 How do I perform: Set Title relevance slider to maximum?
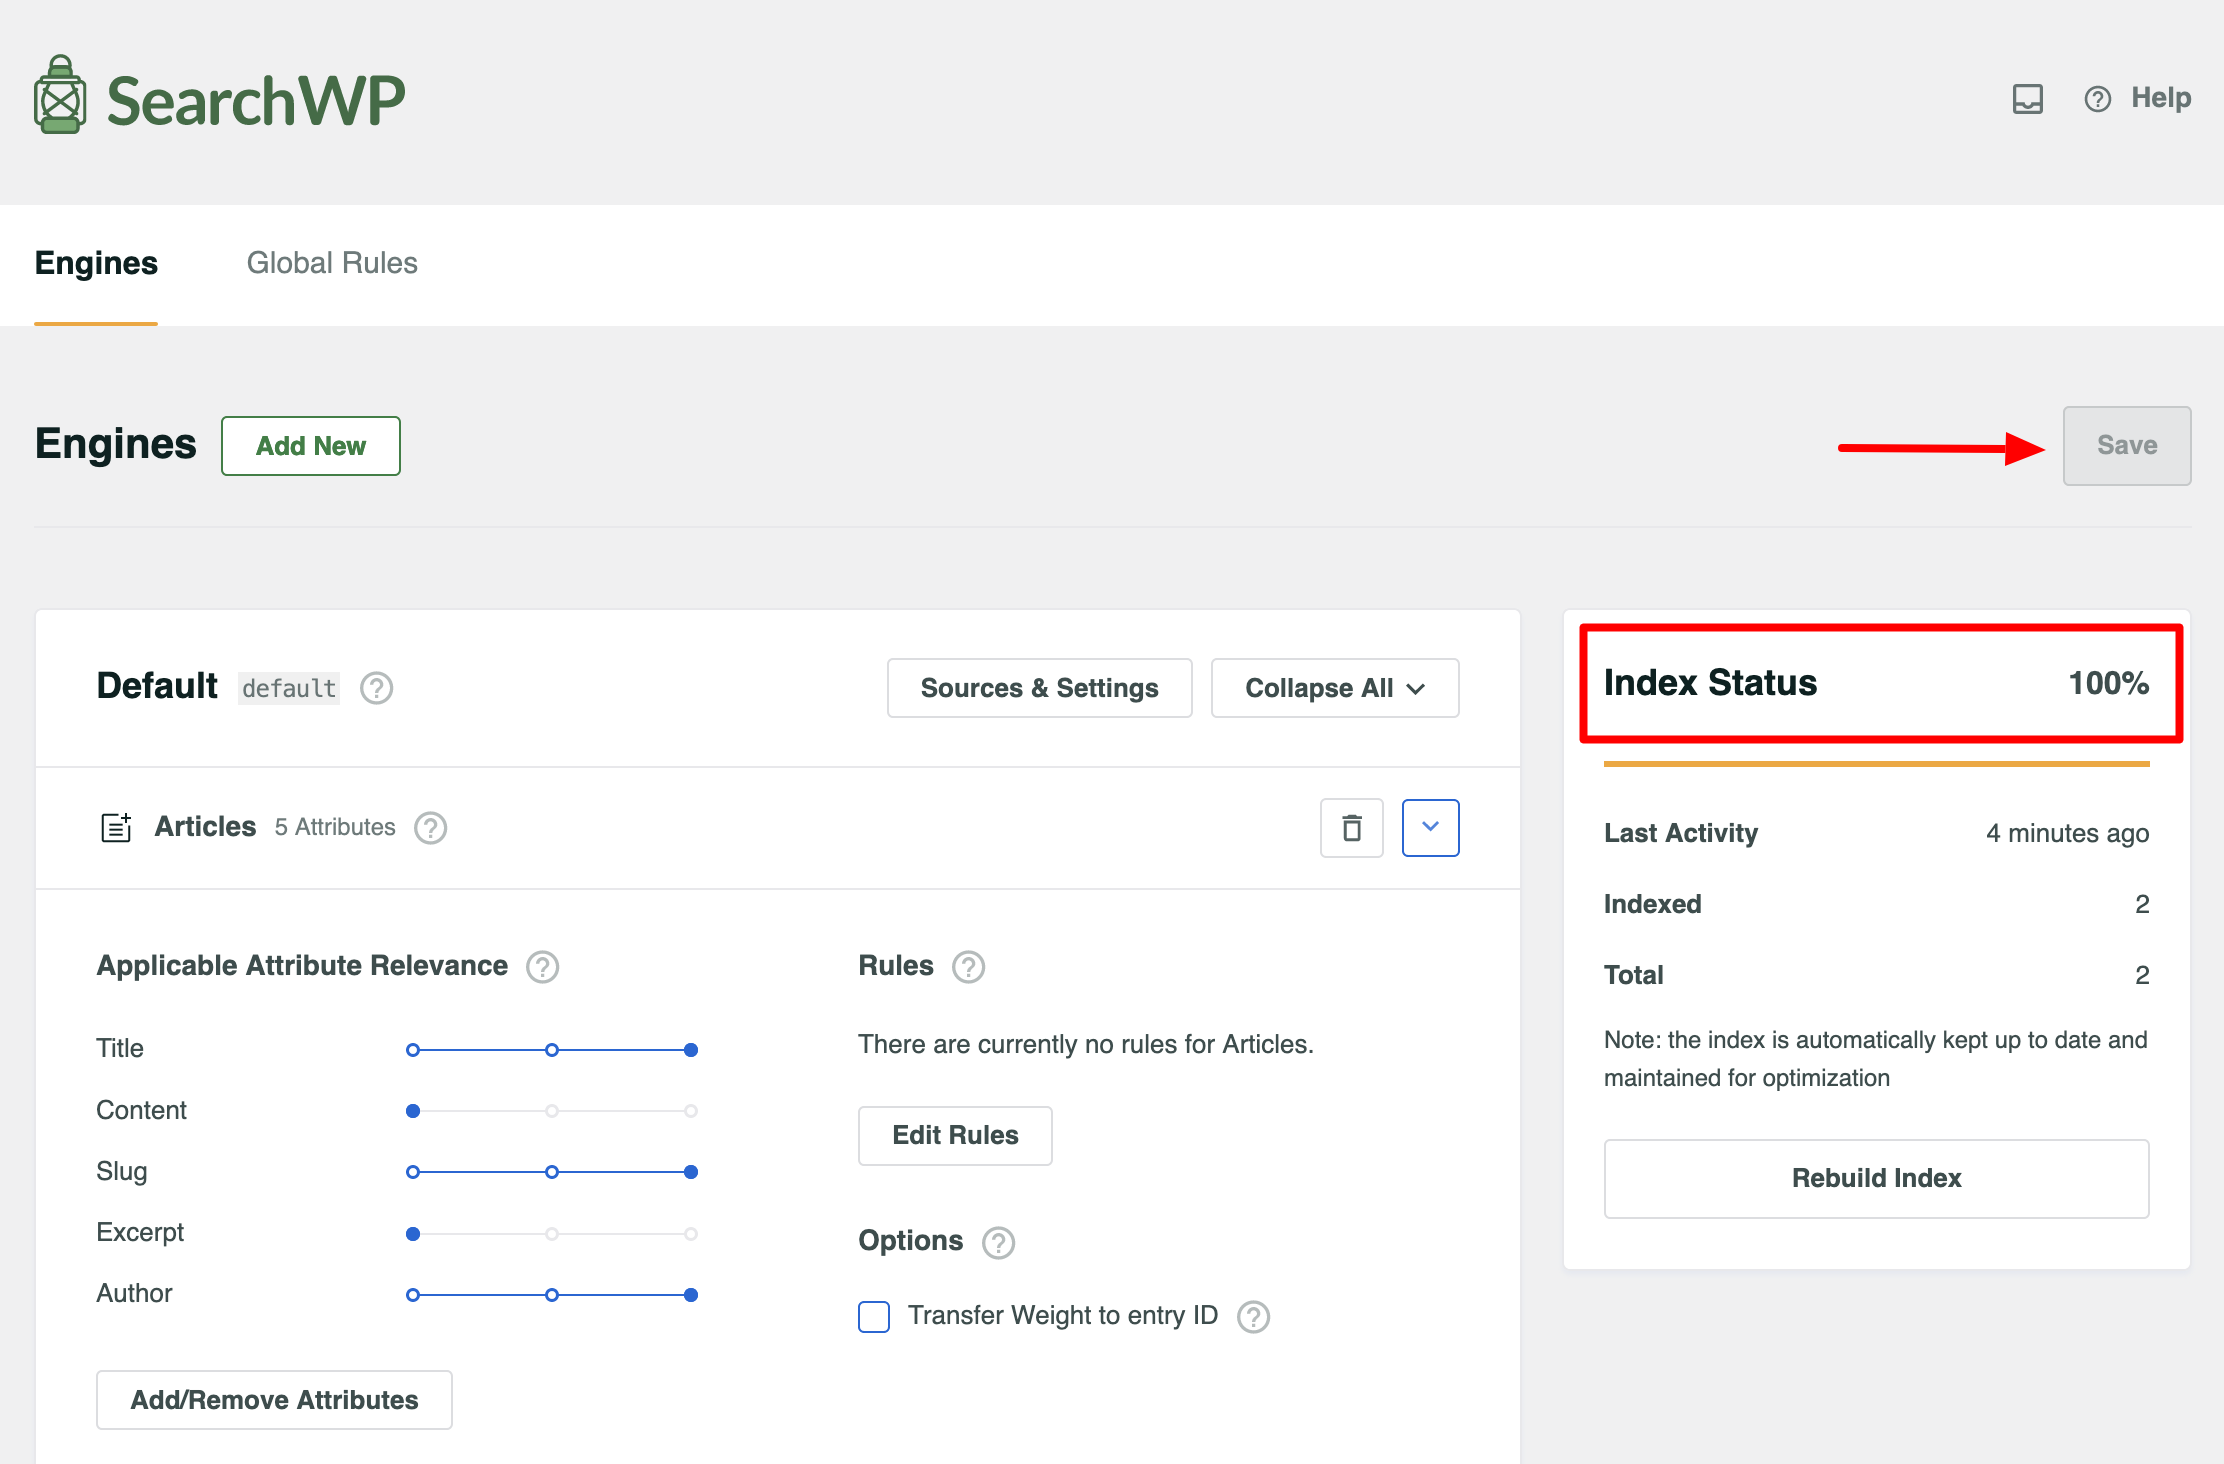tap(691, 1050)
